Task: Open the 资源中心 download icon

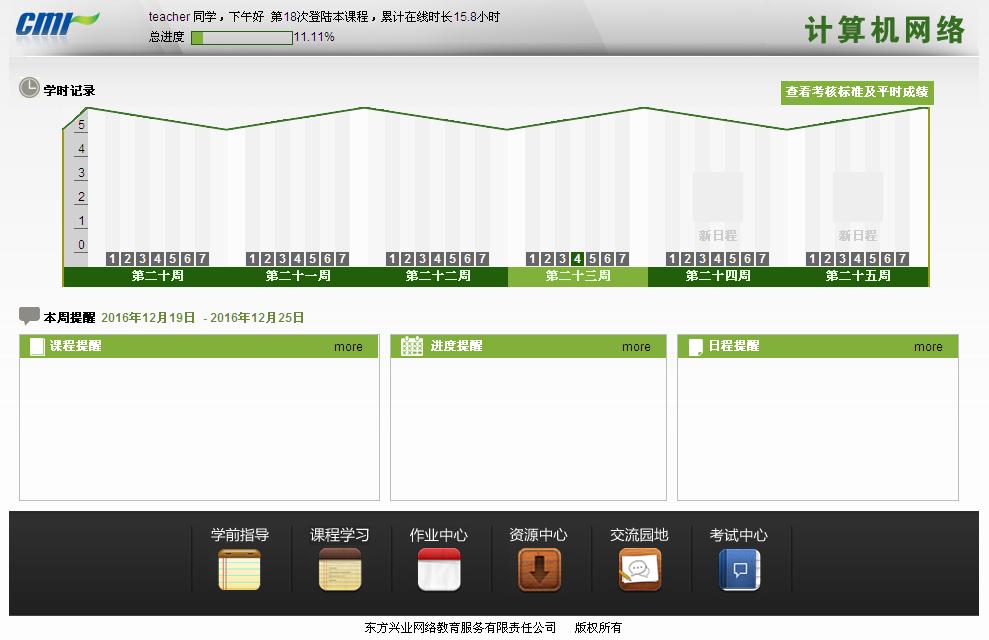Action: [x=538, y=569]
